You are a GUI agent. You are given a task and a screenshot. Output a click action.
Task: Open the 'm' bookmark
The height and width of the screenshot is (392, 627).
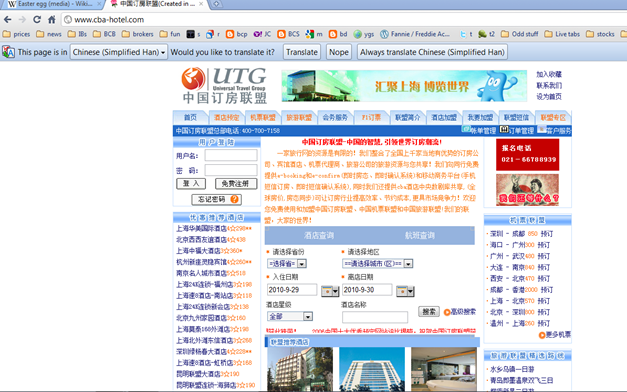coord(314,34)
